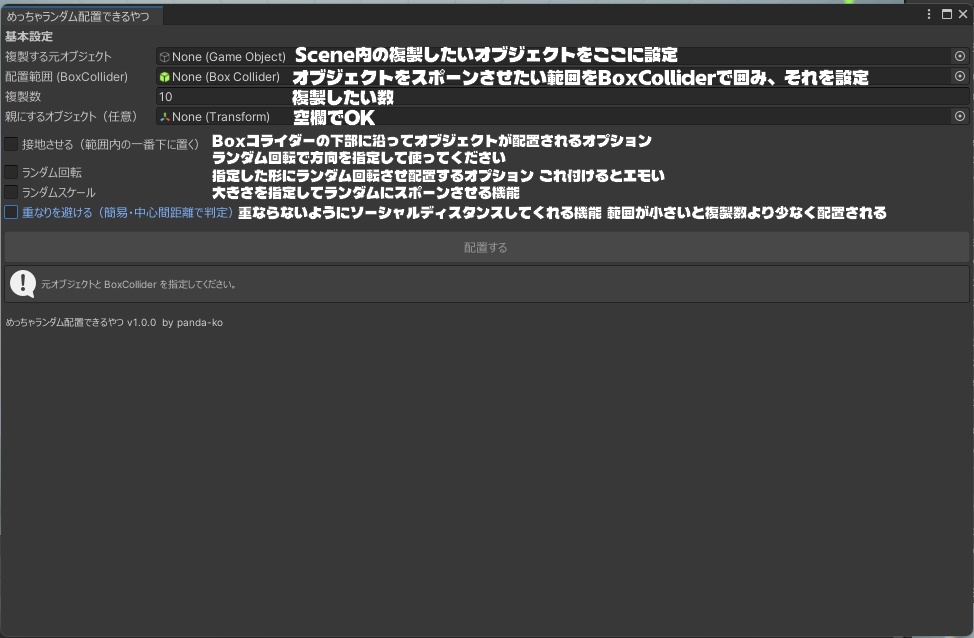The height and width of the screenshot is (638, 974).
Task: Click the None (Box Collider) field
Action: pos(562,76)
